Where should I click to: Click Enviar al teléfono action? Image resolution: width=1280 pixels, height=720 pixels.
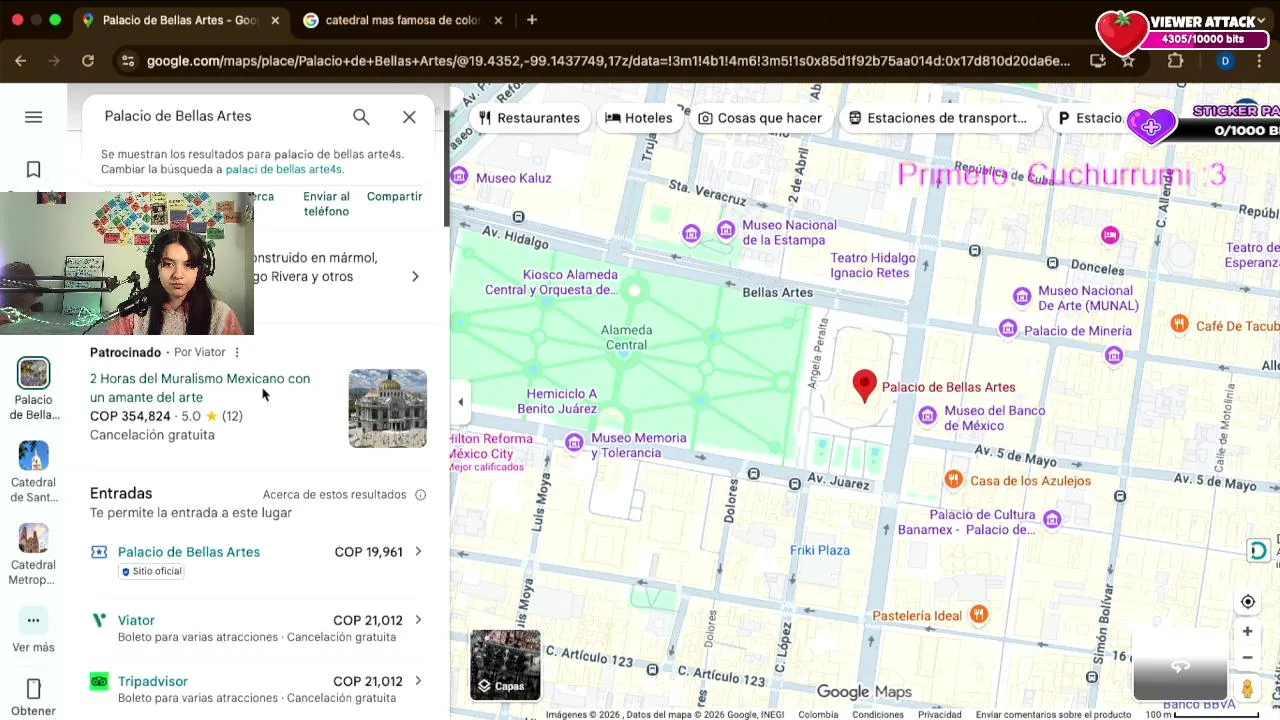327,204
